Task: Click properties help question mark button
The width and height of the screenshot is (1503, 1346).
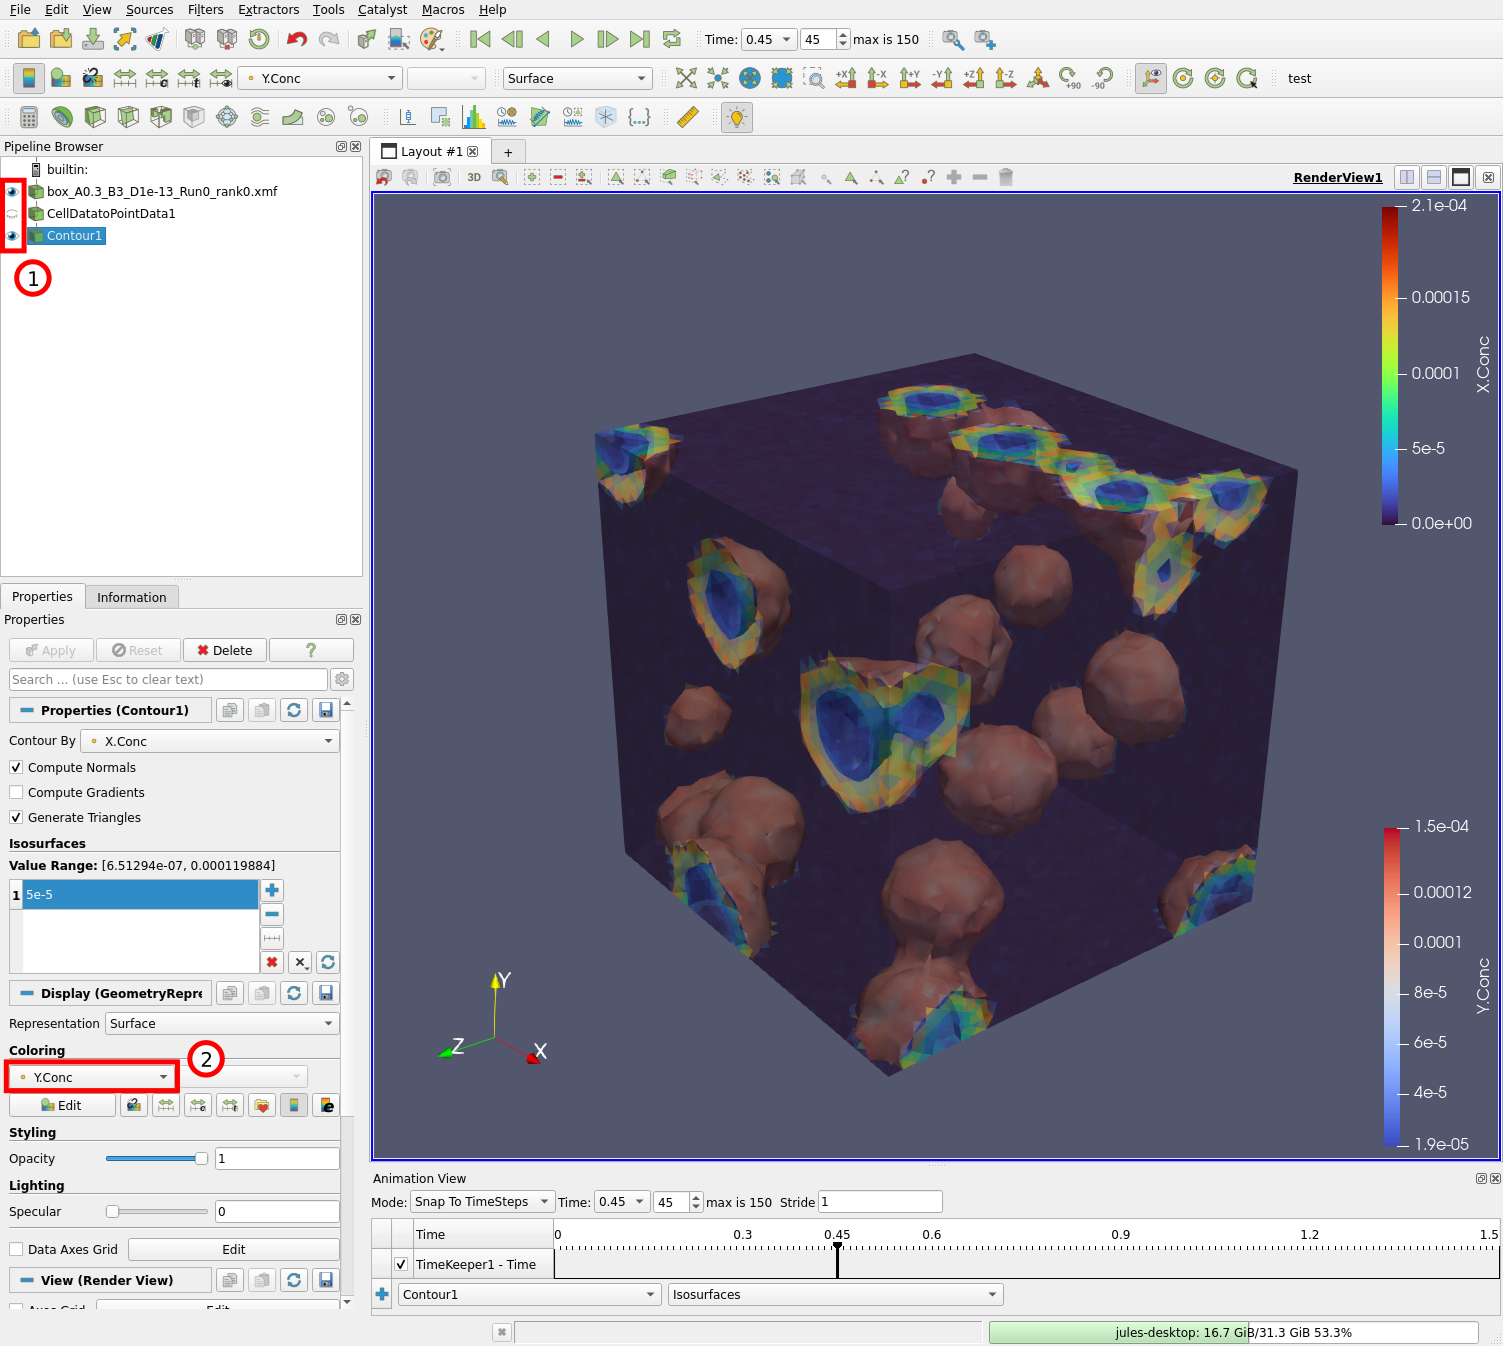Action: [x=311, y=650]
